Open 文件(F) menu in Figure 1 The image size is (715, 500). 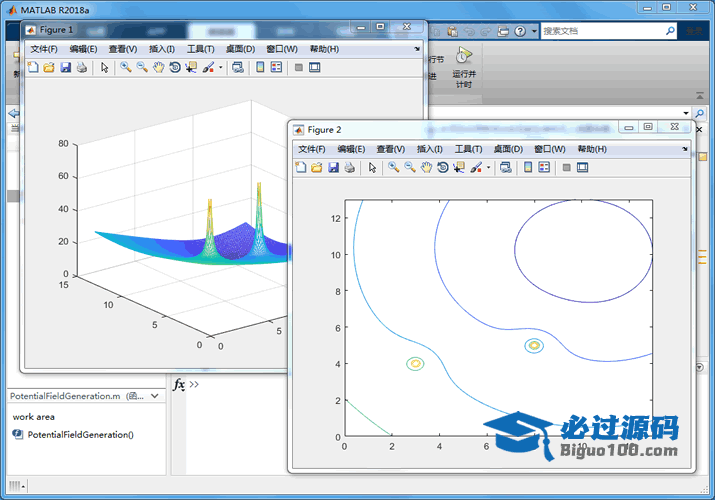pos(44,49)
